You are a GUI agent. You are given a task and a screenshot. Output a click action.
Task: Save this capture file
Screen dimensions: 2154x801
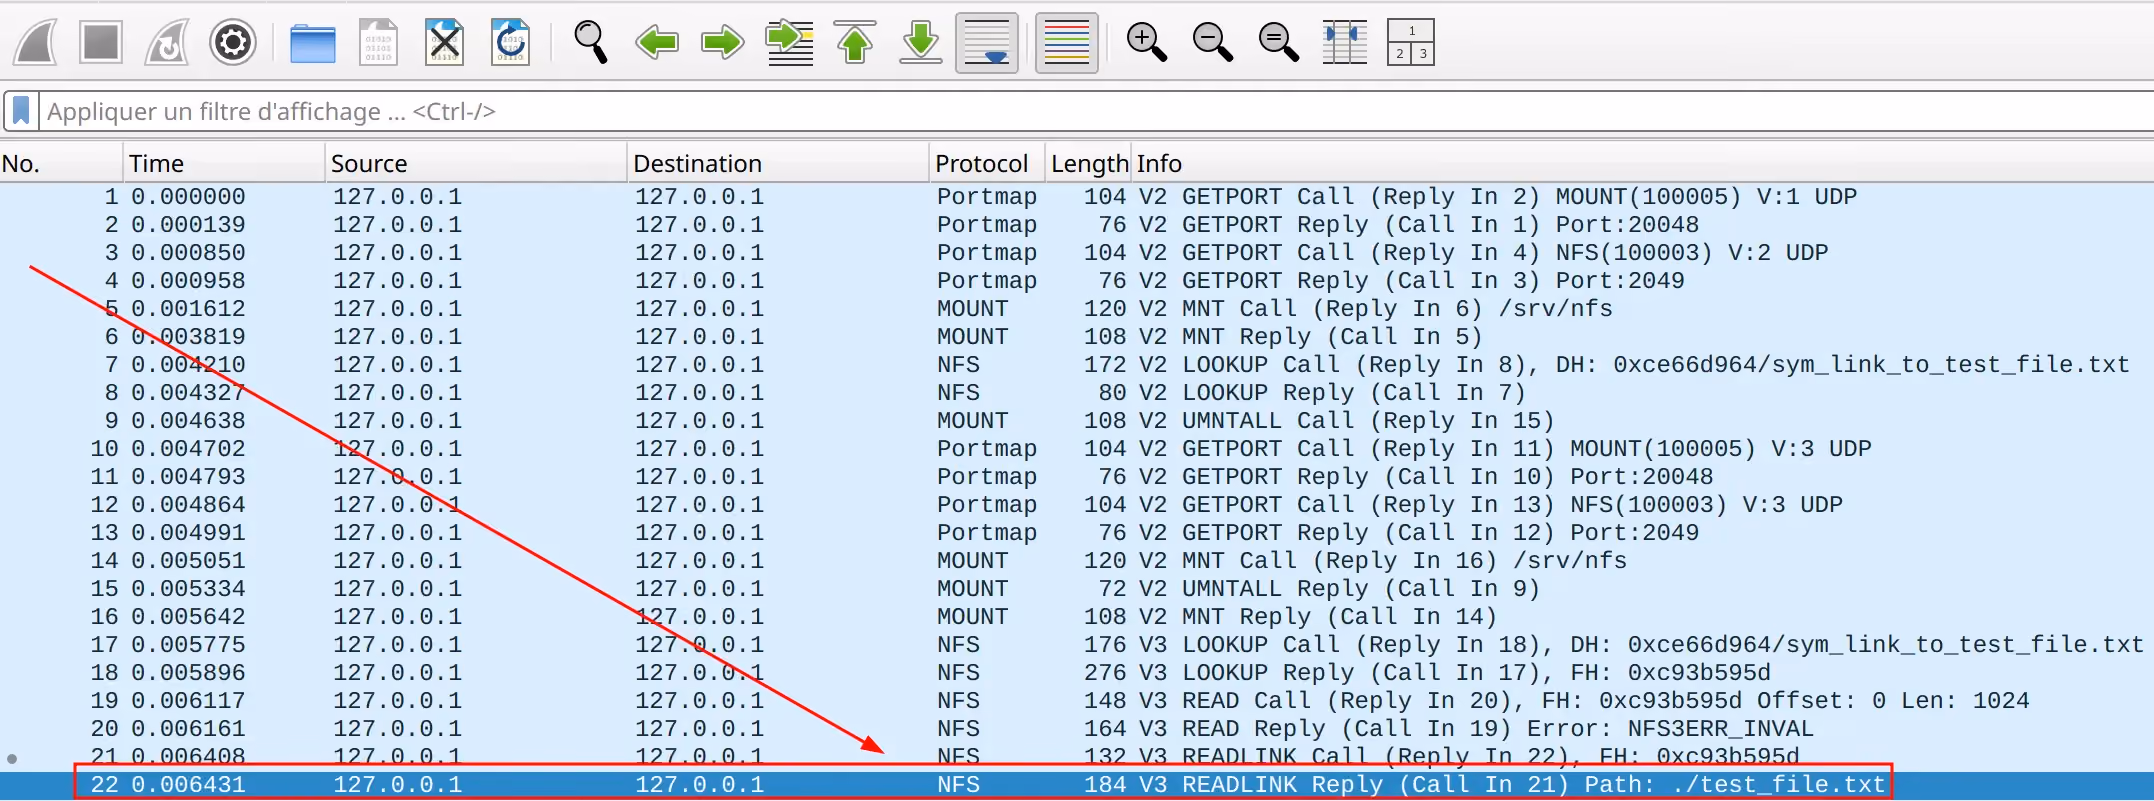coord(379,43)
